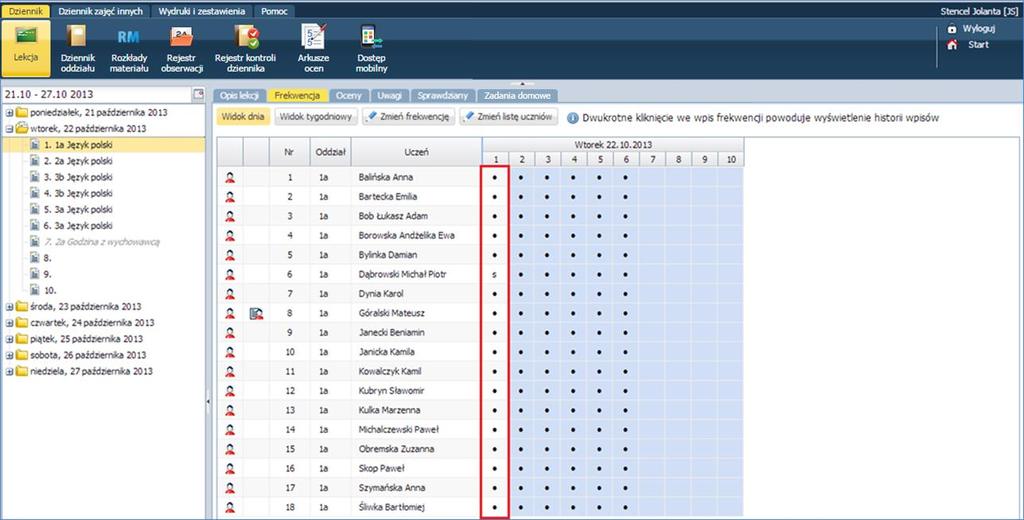Screen dimensions: 1024x520
Task: Open the Sprawdziany tab
Action: pos(443,95)
